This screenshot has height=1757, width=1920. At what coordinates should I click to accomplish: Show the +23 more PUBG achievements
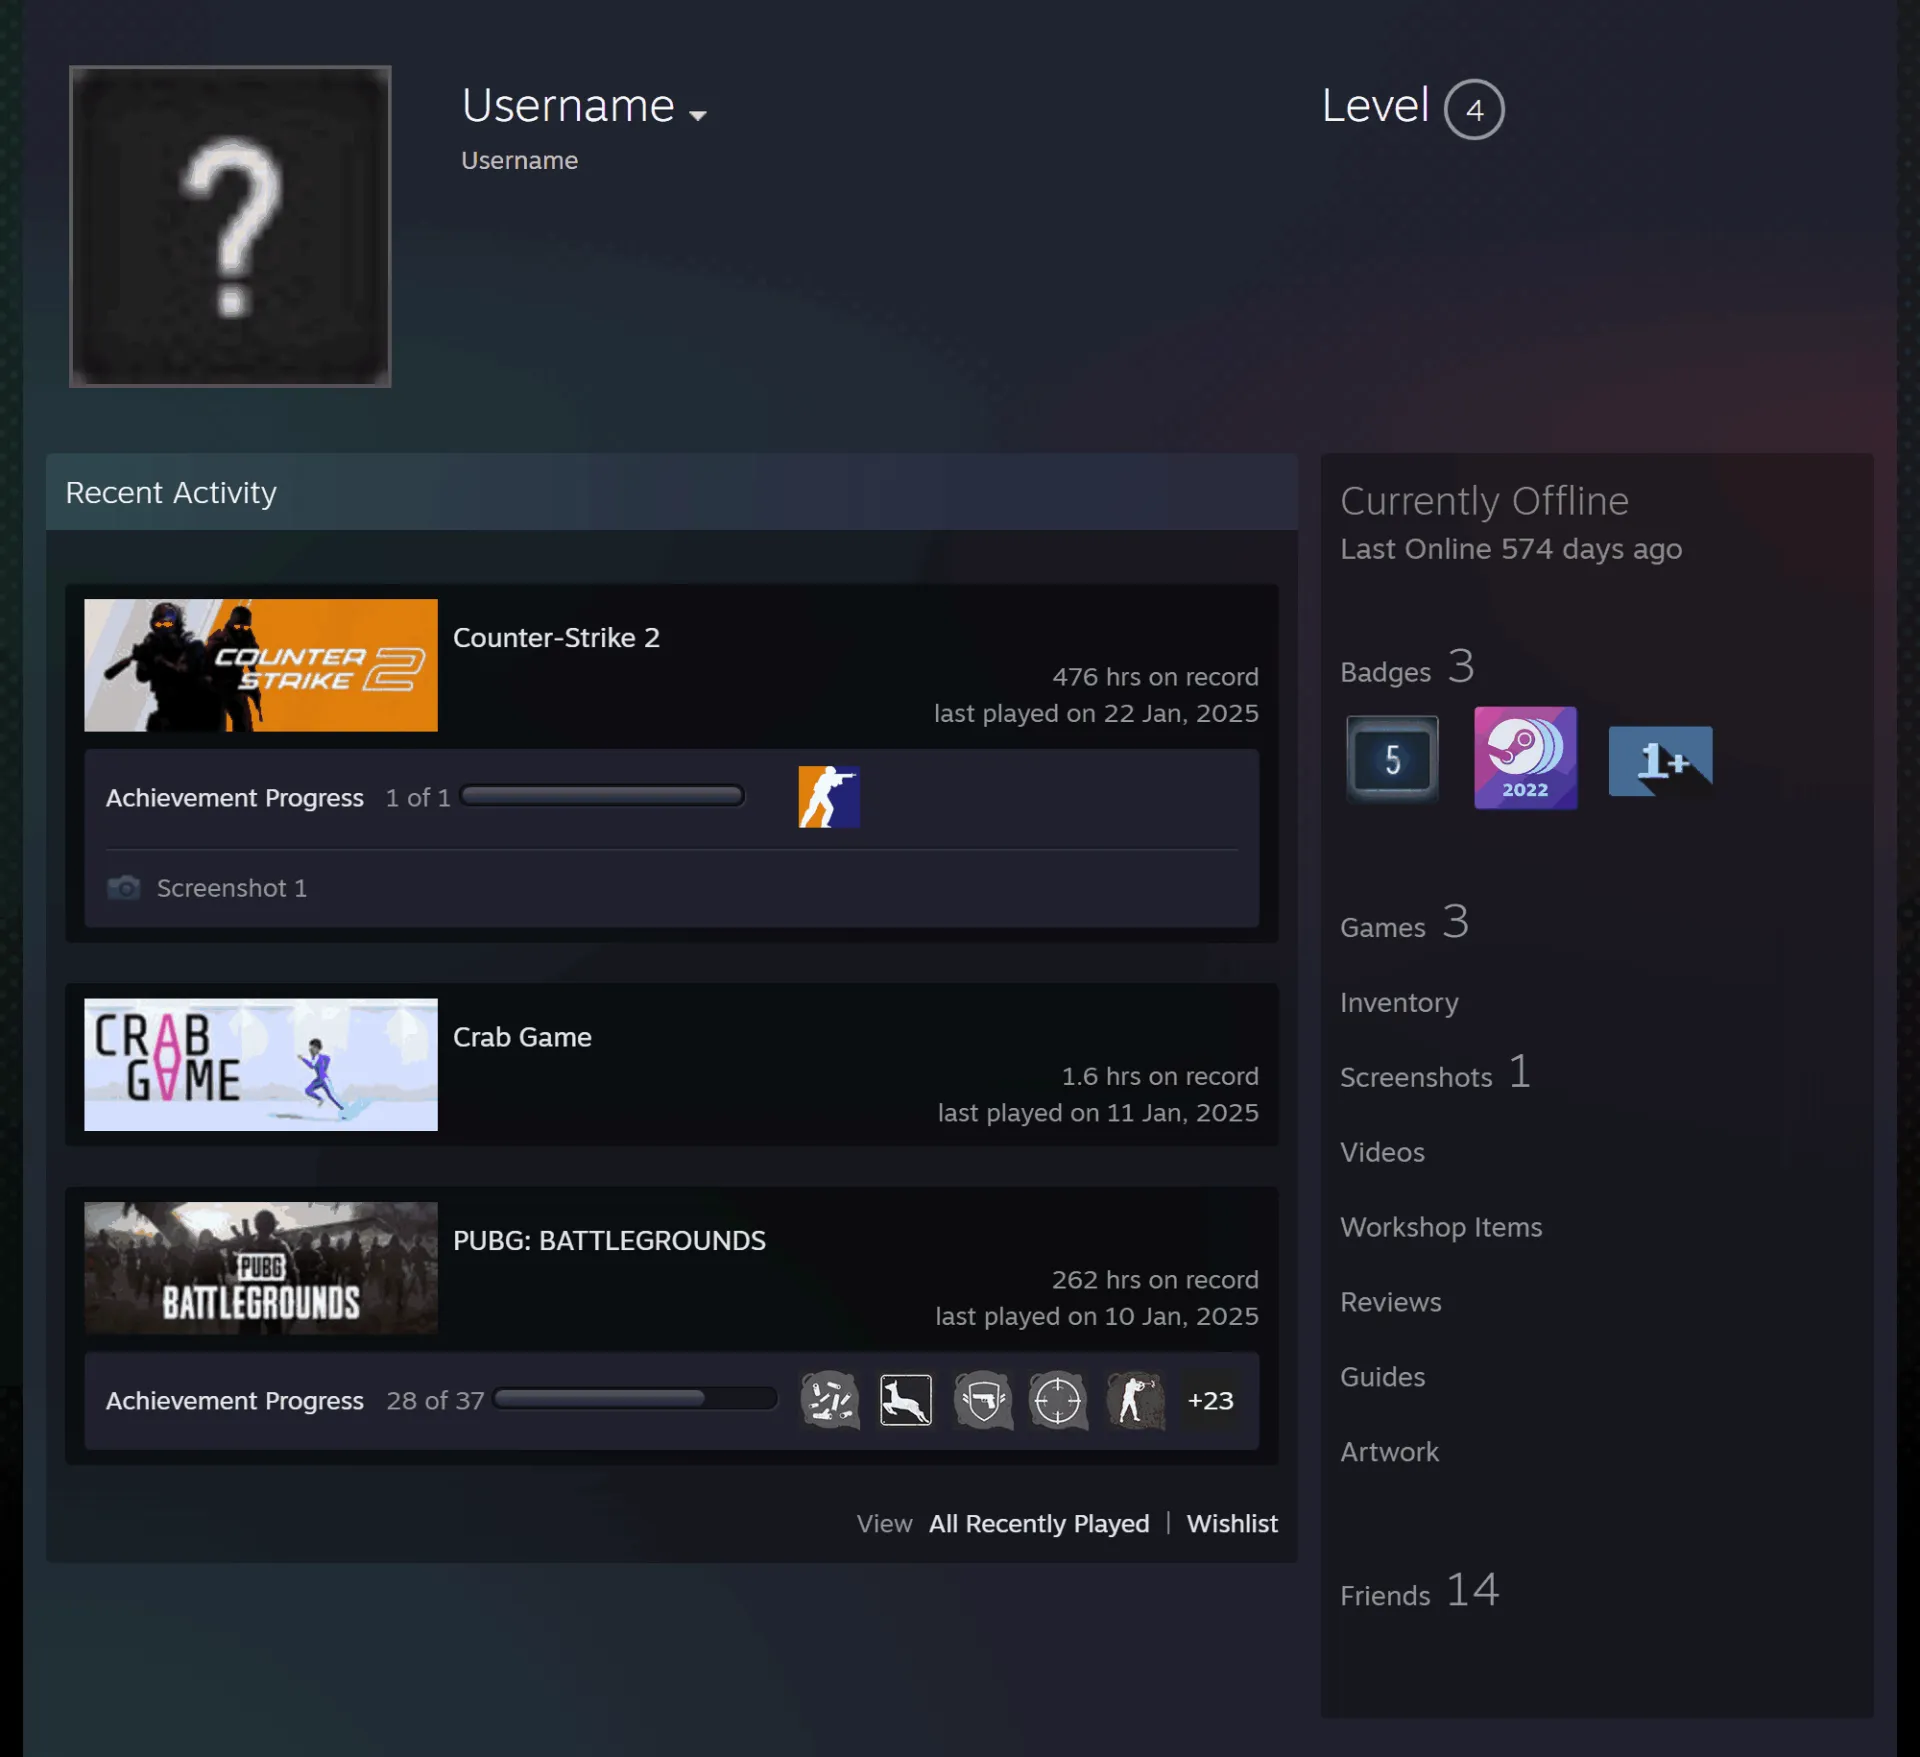(x=1210, y=1401)
